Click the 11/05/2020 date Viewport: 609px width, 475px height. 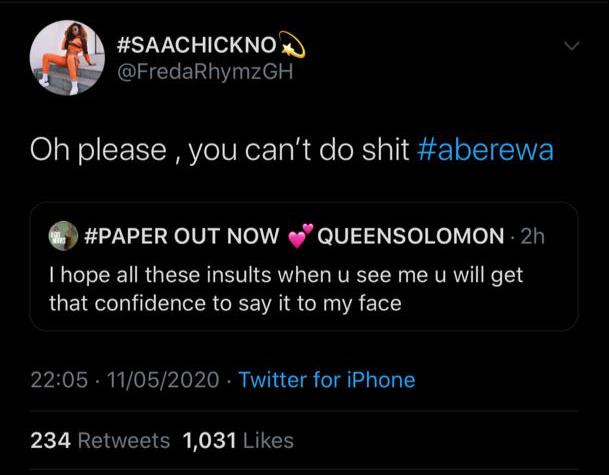pyautogui.click(x=163, y=380)
